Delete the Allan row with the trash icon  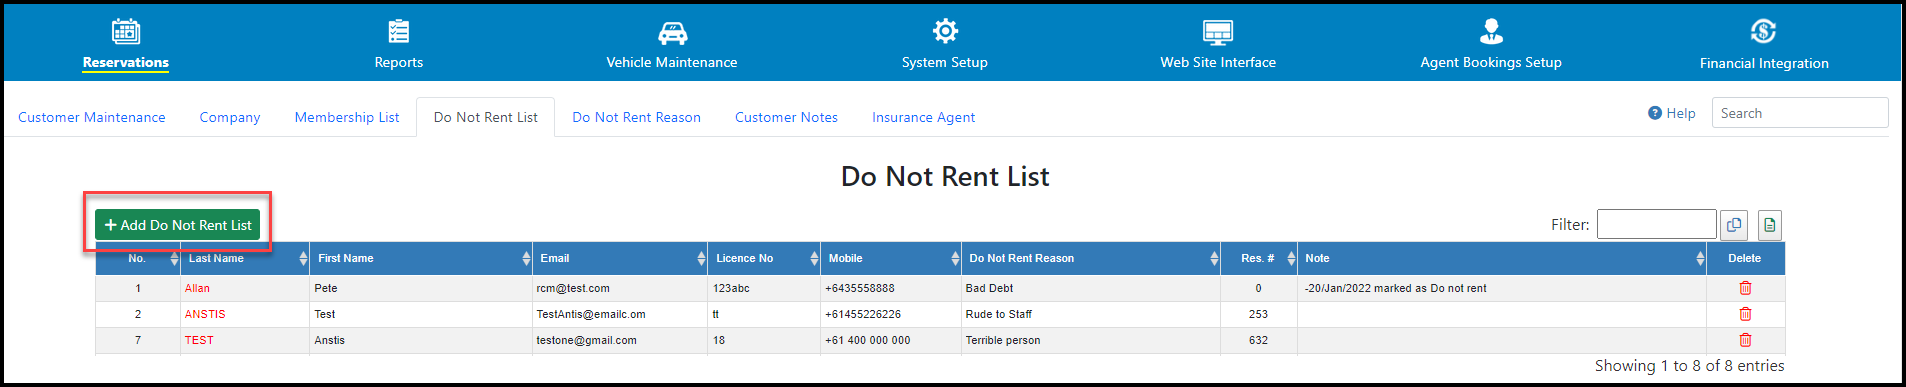tap(1745, 288)
